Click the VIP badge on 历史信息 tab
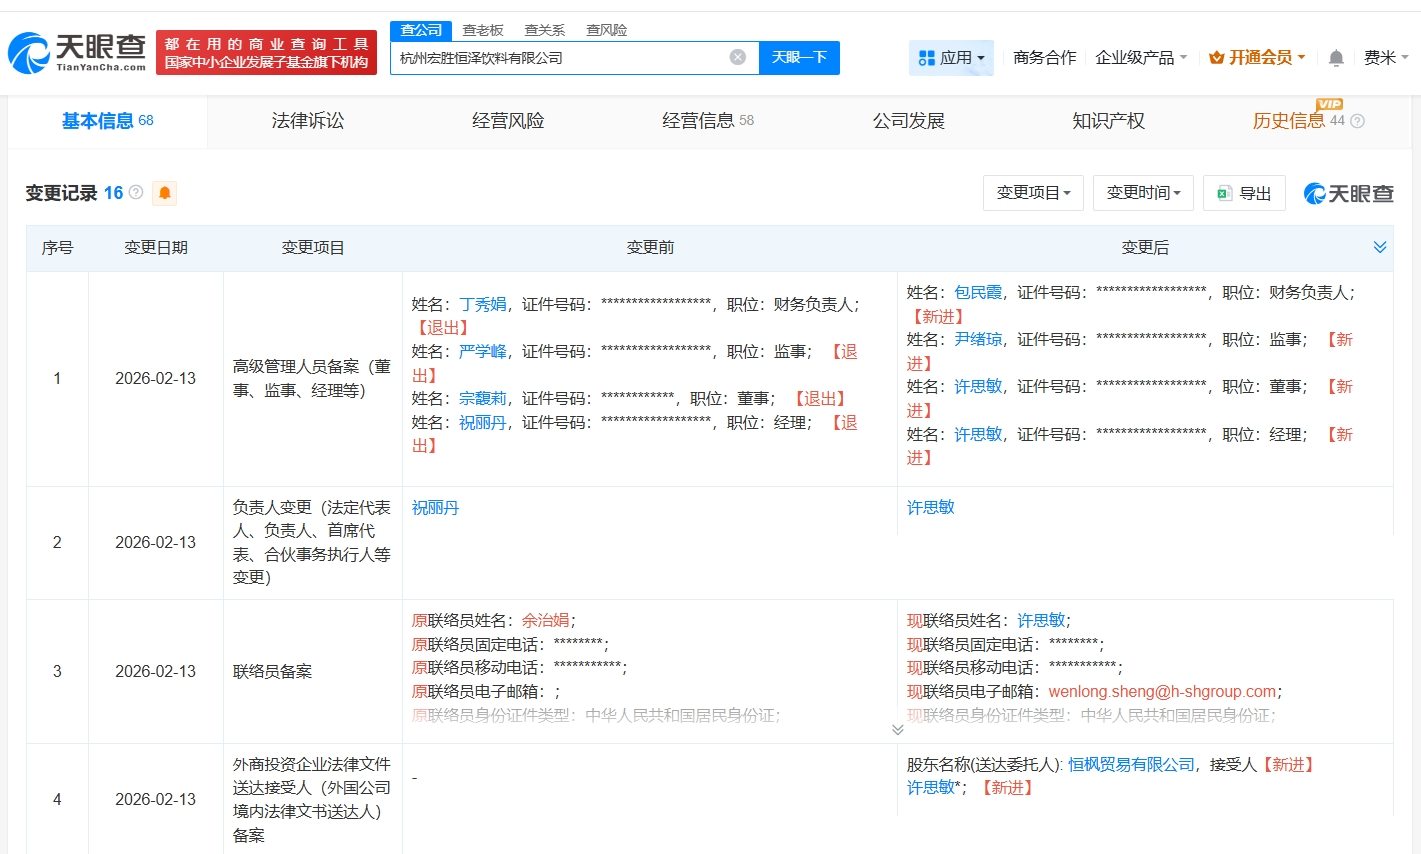1421x854 pixels. pos(1329,106)
